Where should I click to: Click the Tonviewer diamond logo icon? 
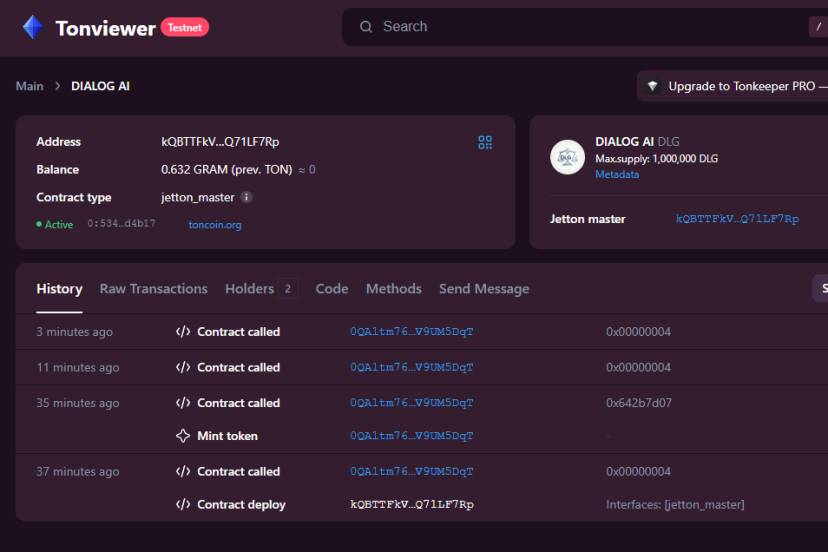[x=33, y=27]
